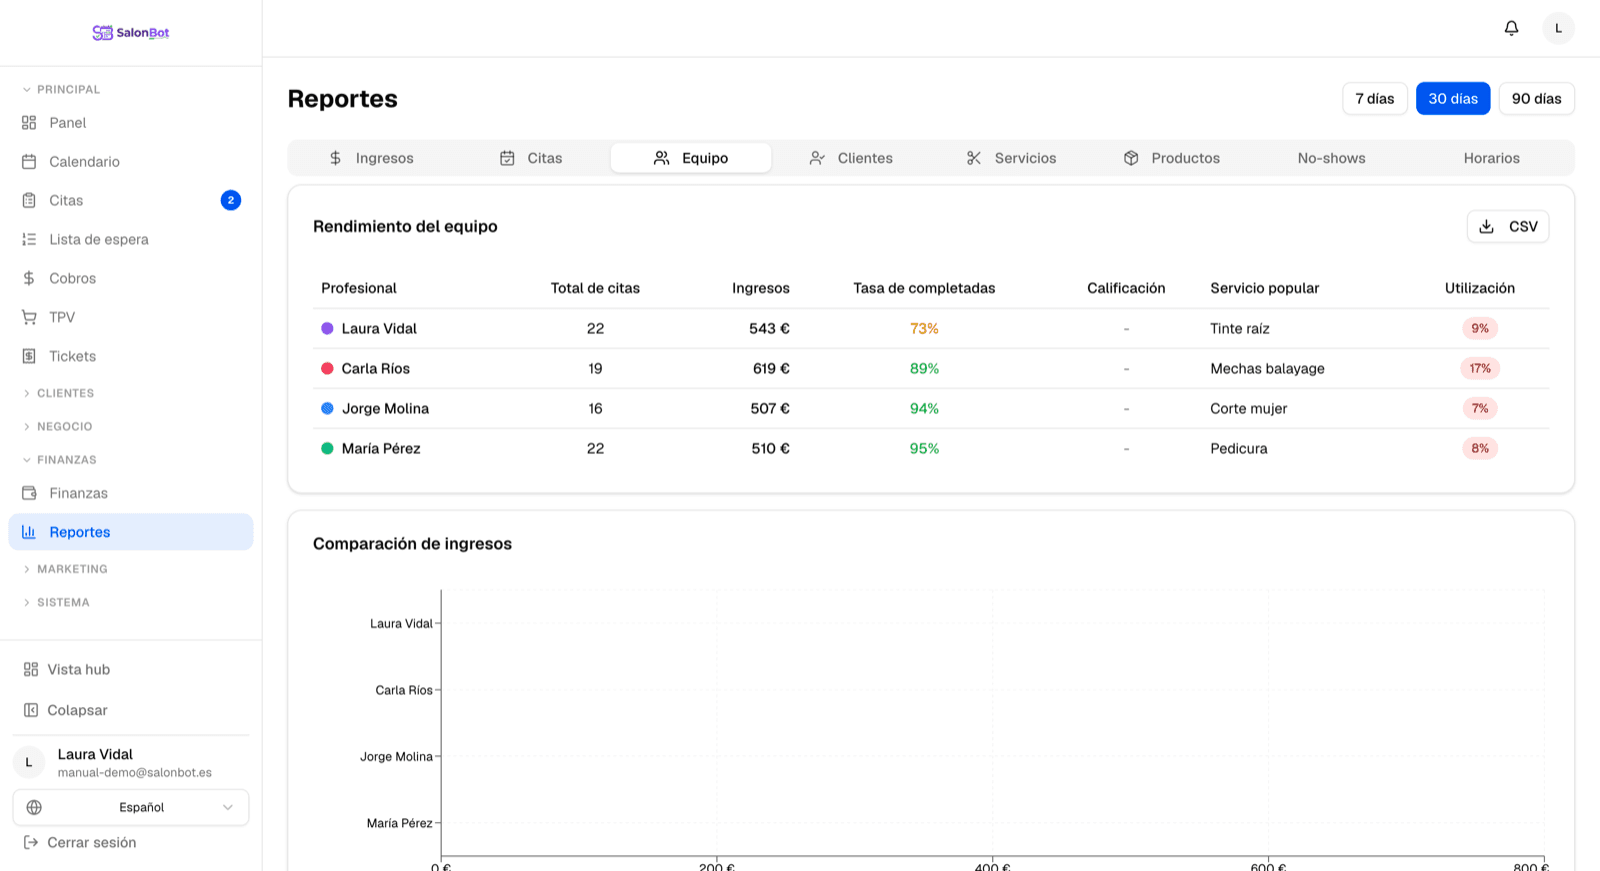The image size is (1600, 871).
Task: Click Citas badge showing 2
Action: tap(231, 201)
